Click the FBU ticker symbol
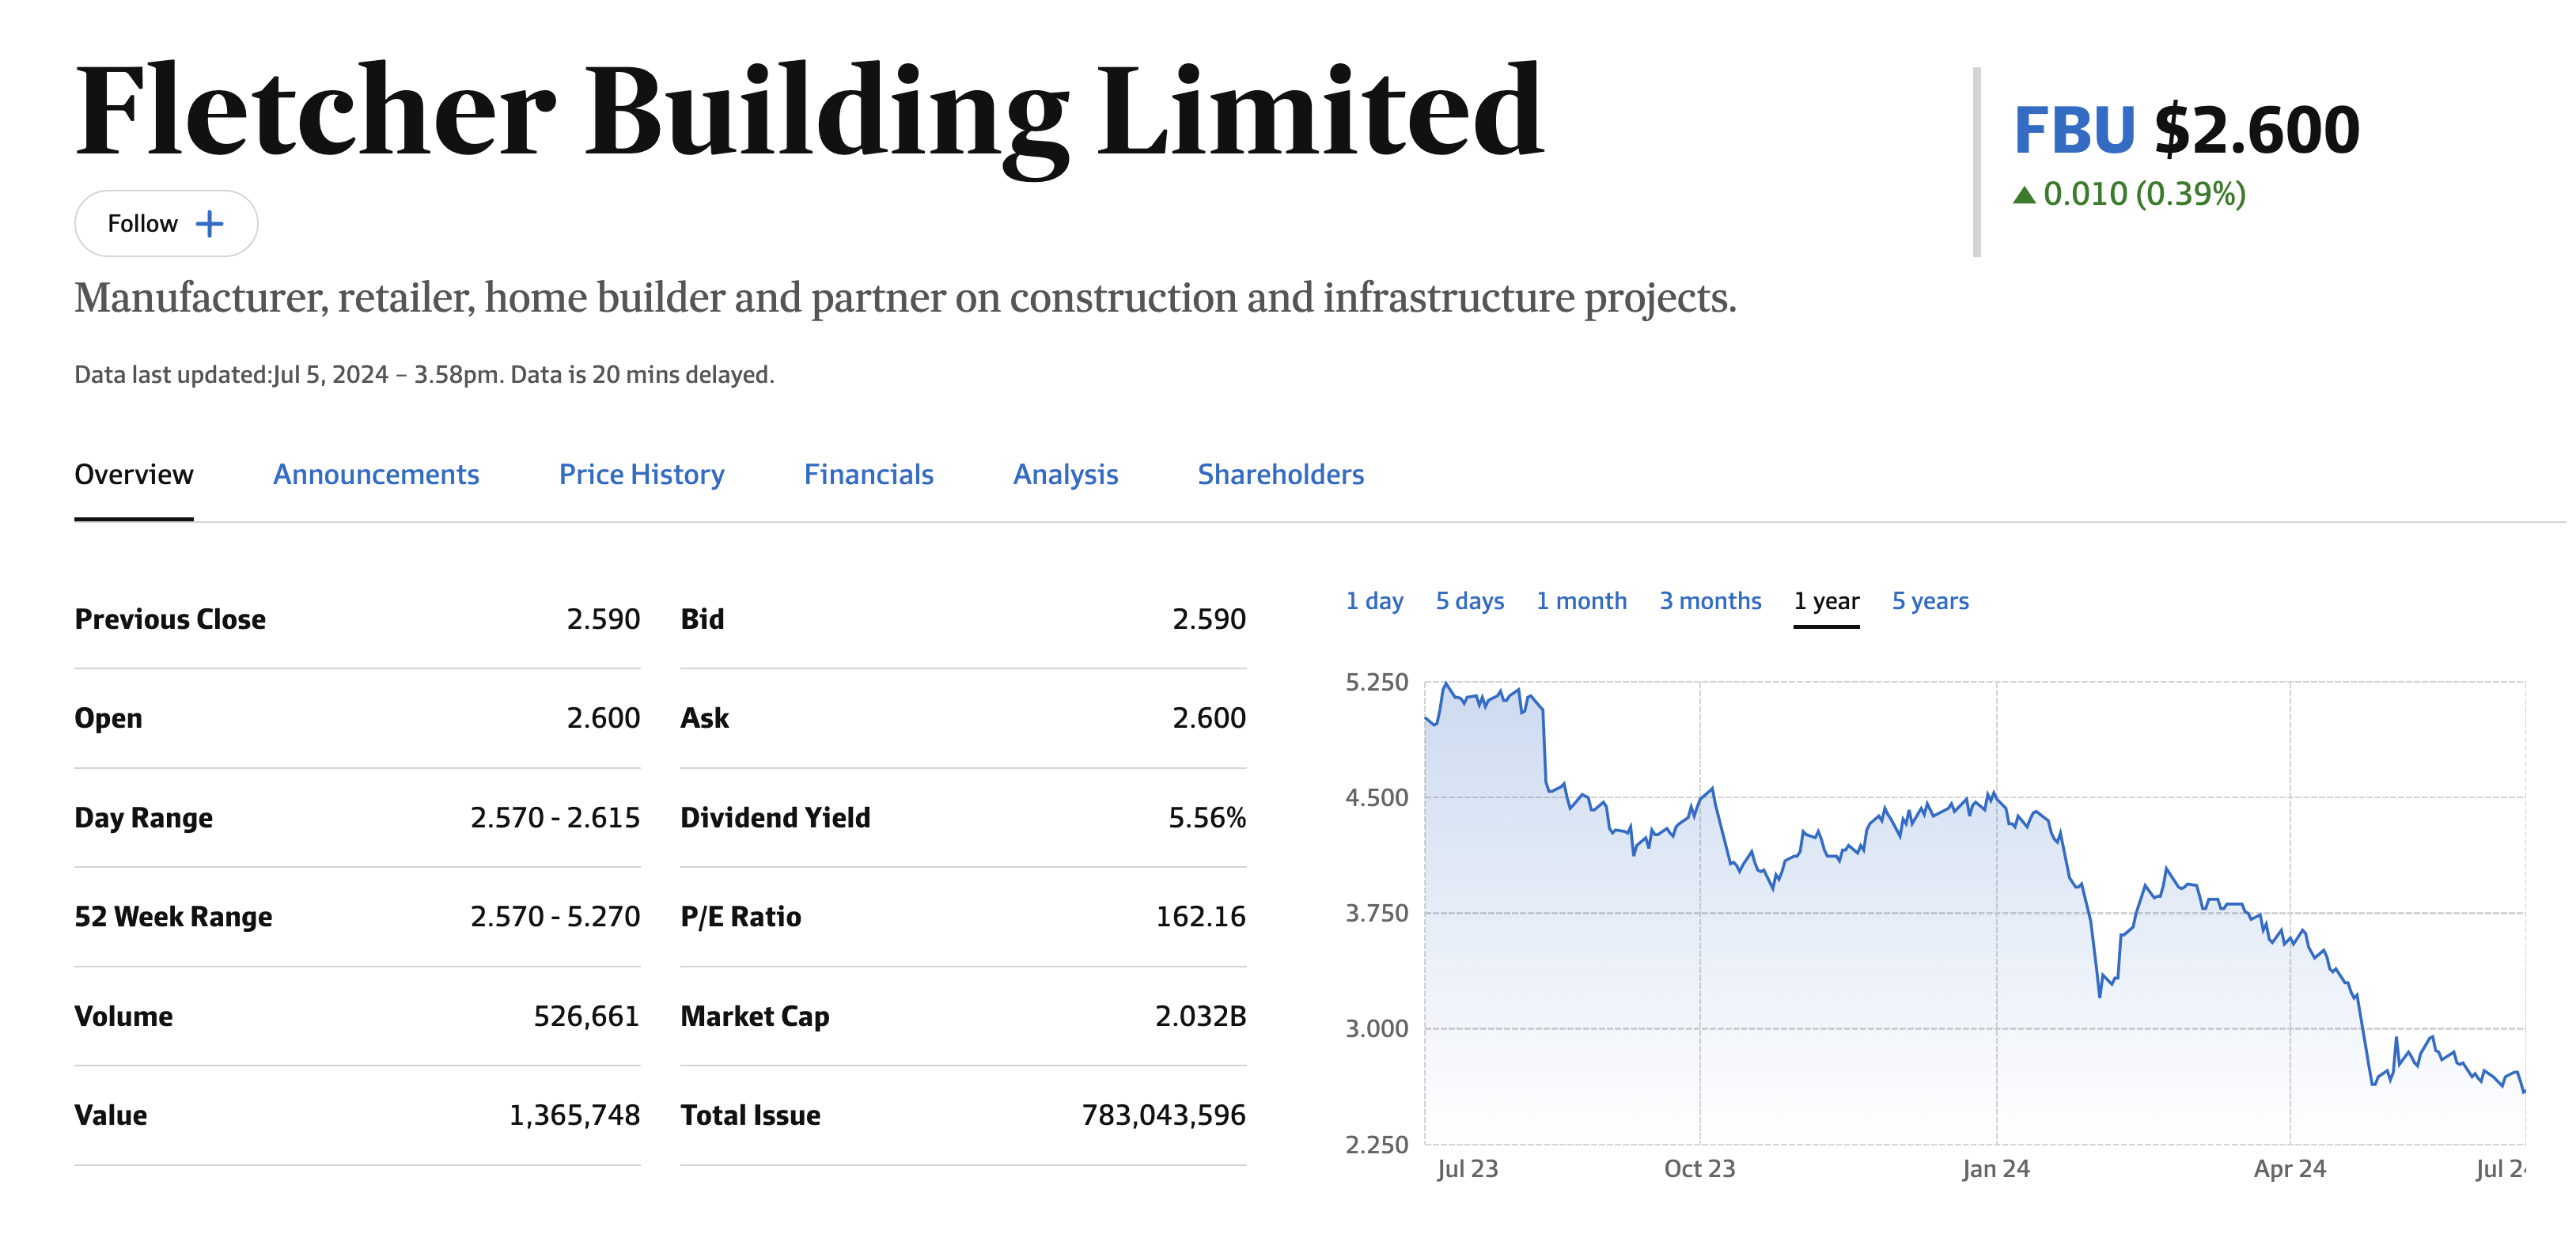 pyautogui.click(x=2075, y=130)
